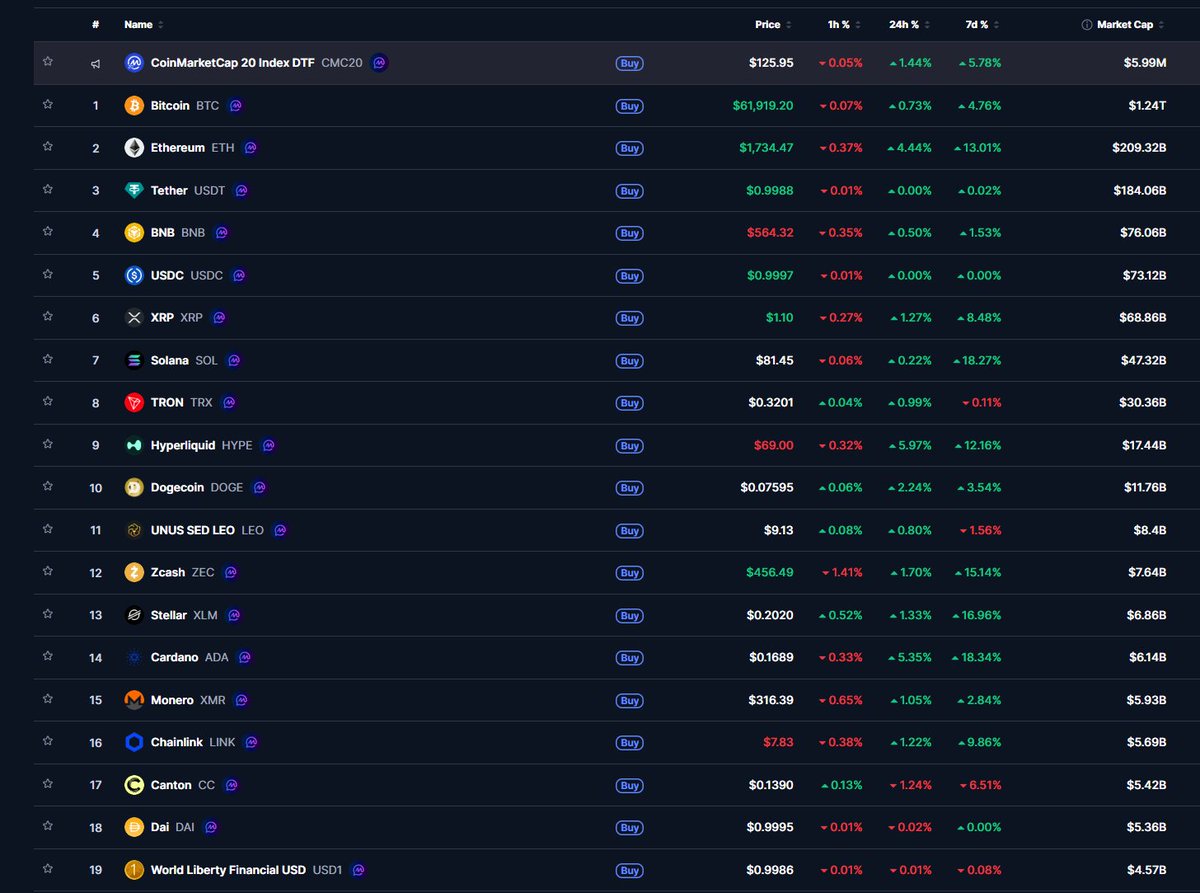Click the Solana logo icon
The width and height of the screenshot is (1200, 893).
pos(134,360)
